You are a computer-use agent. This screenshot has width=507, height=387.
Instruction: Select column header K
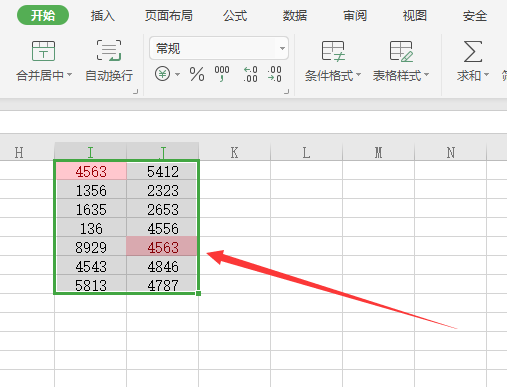point(234,152)
